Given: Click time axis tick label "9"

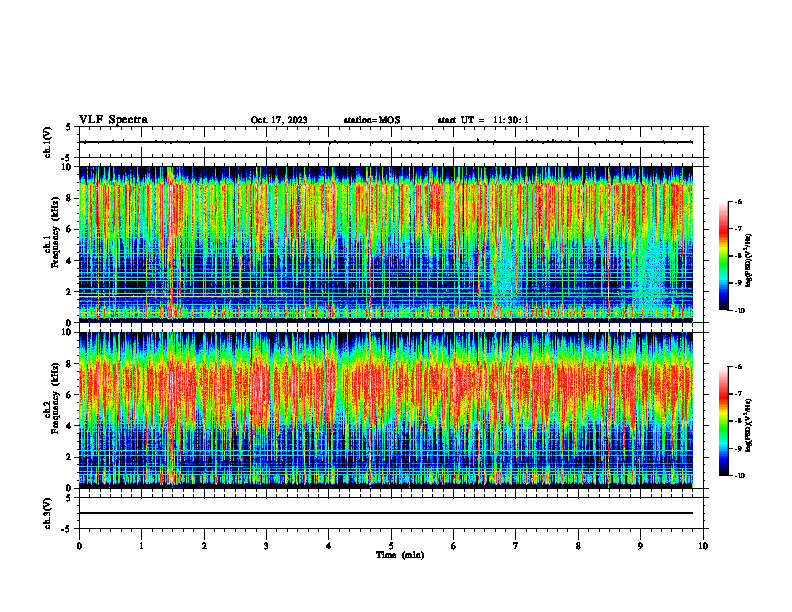Looking at the screenshot, I should click(x=640, y=546).
